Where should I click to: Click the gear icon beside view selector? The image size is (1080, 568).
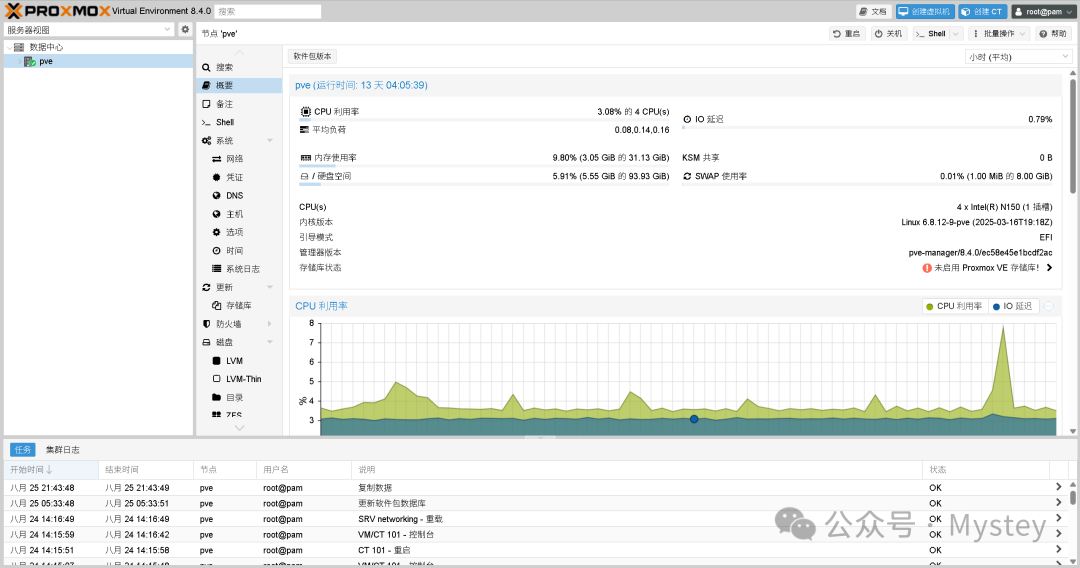[185, 30]
